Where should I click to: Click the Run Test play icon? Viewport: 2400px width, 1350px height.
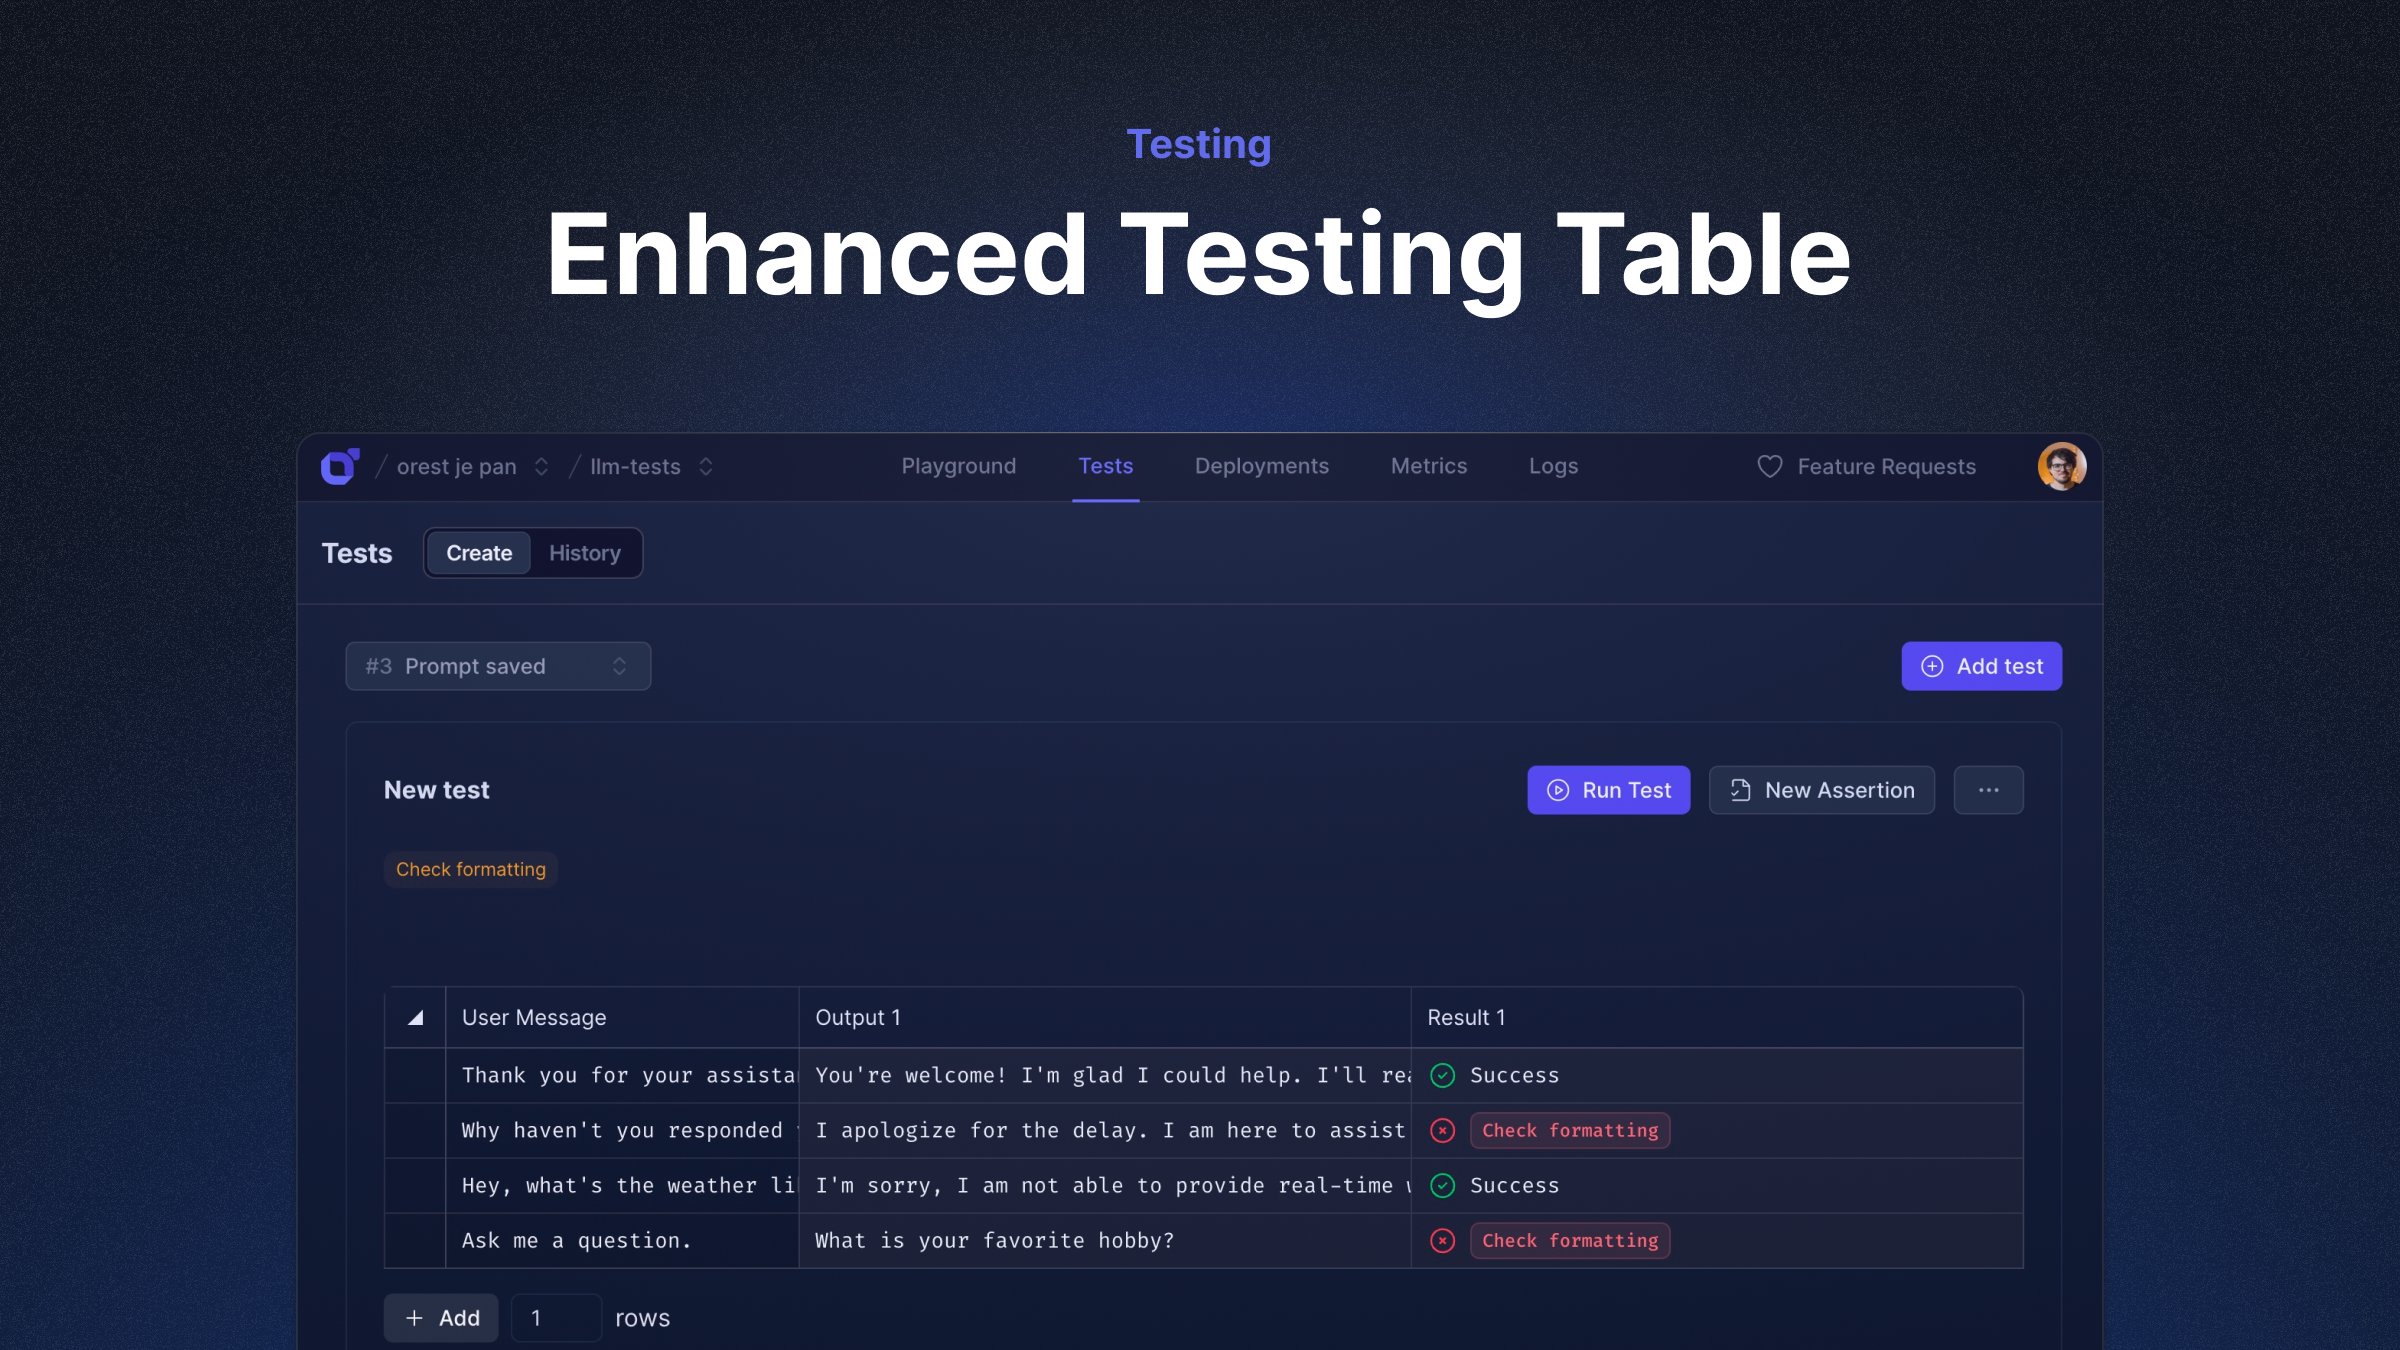point(1559,790)
